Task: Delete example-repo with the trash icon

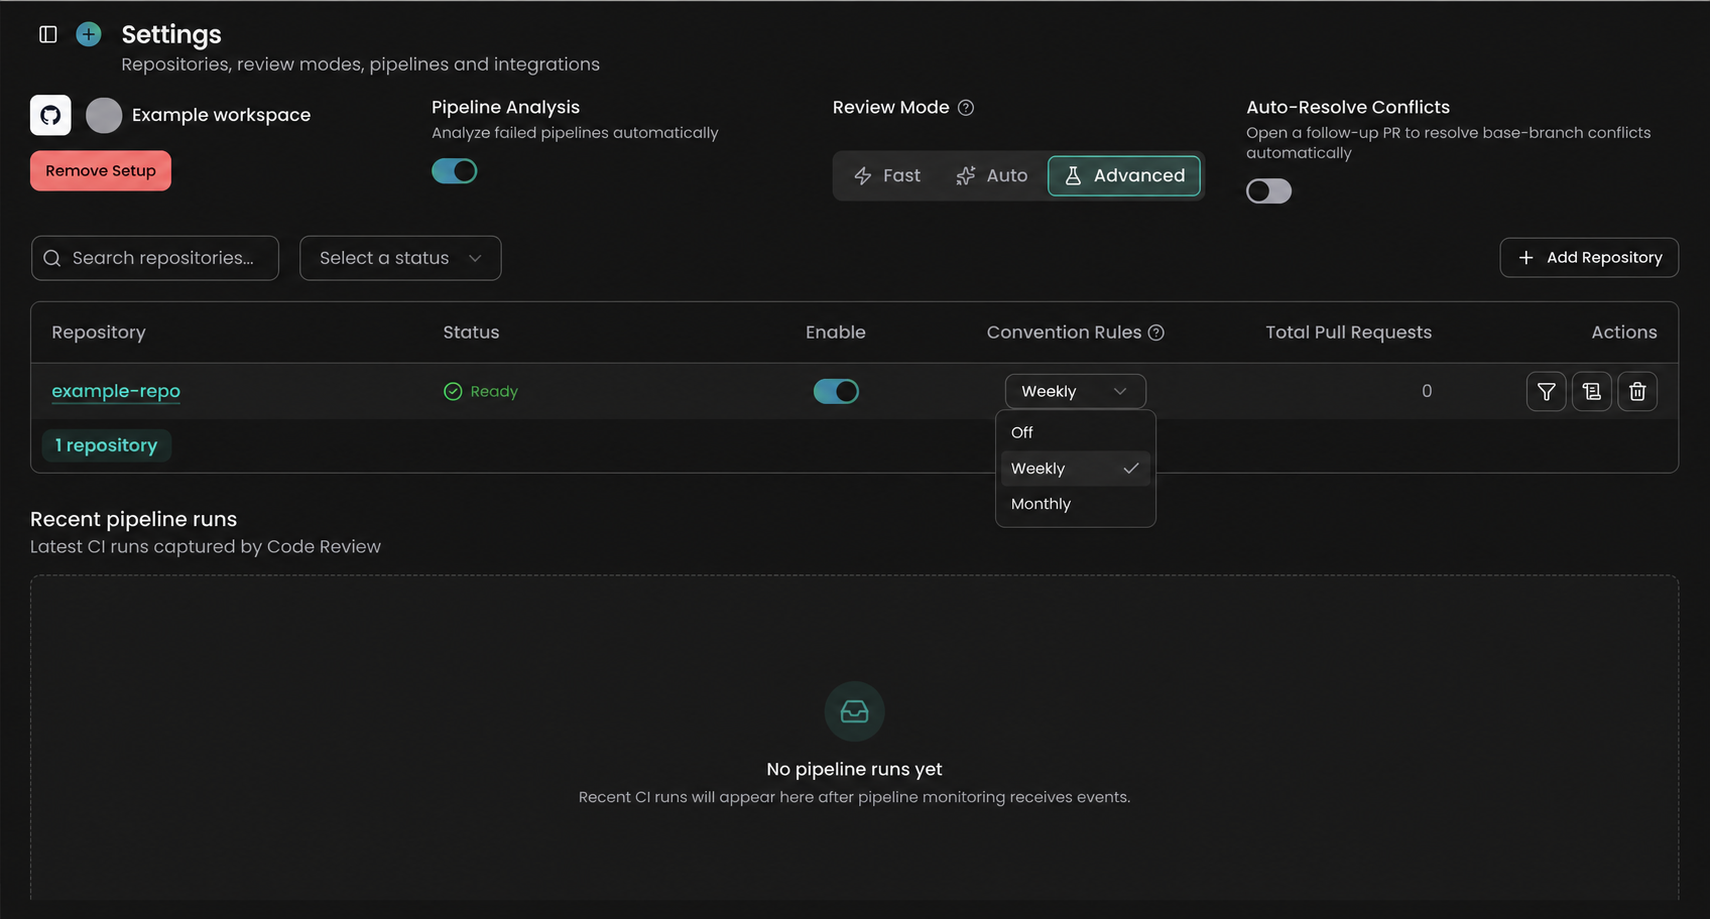Action: point(1637,391)
